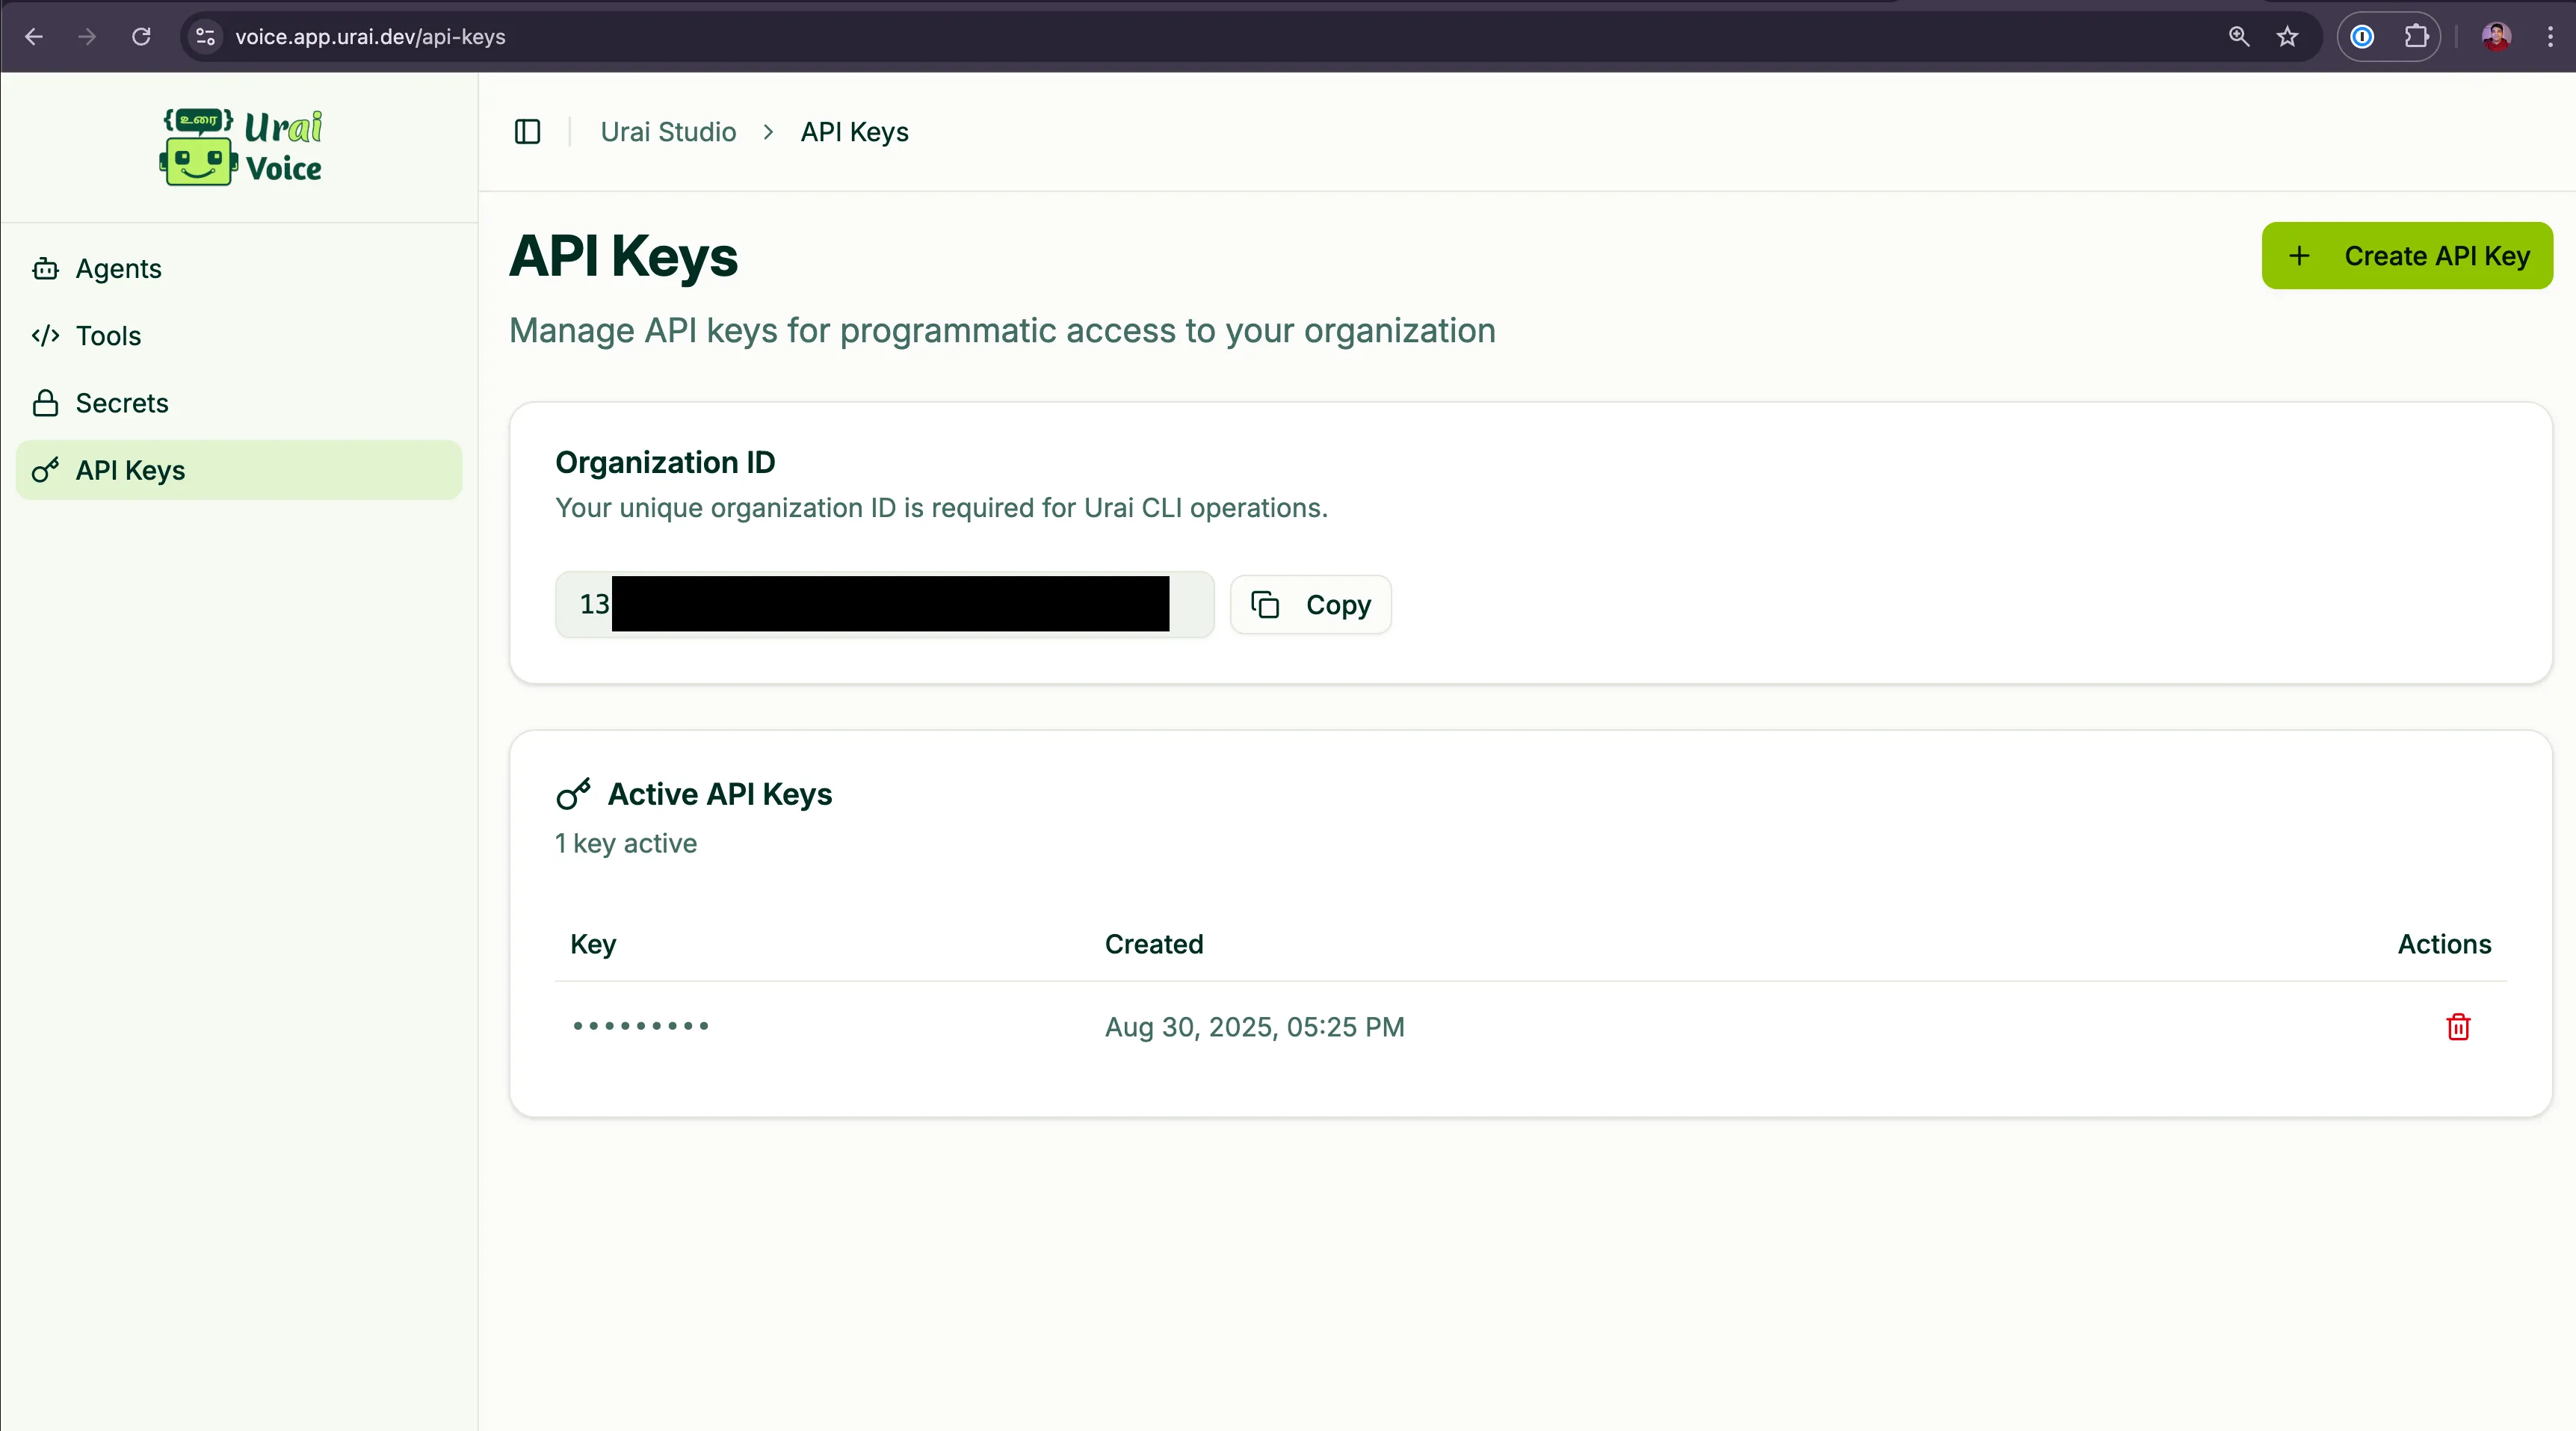Image resolution: width=2576 pixels, height=1431 pixels.
Task: Open Tools in the sidebar
Action: (238, 336)
